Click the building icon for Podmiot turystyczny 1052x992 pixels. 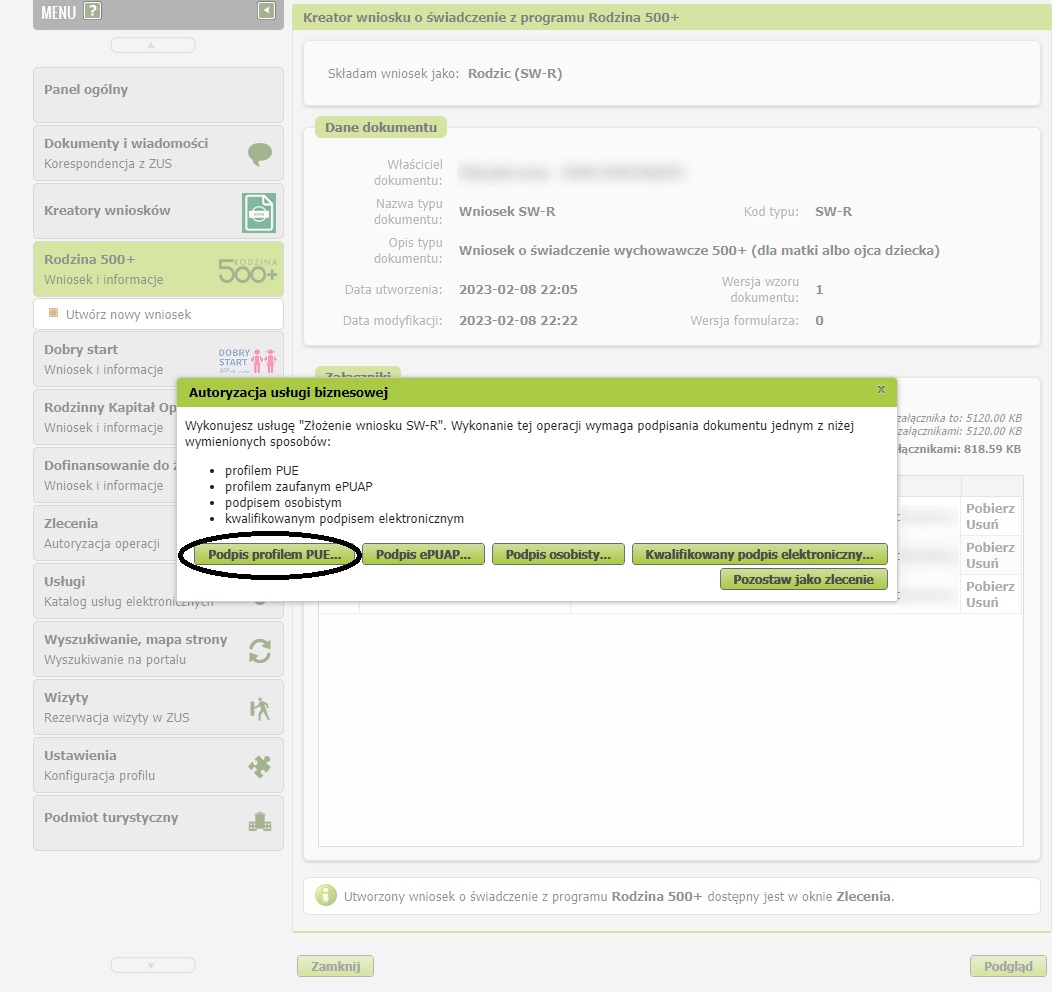(260, 822)
